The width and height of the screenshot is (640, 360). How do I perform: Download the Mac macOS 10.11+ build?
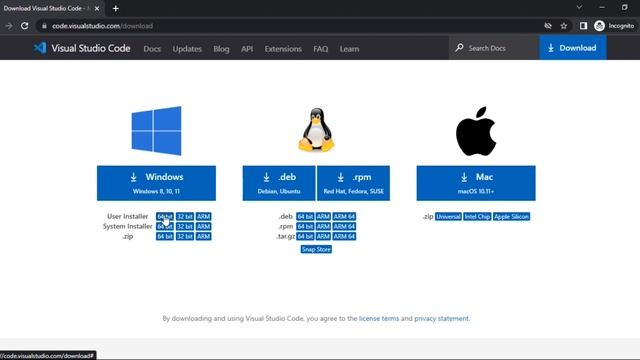pos(476,183)
